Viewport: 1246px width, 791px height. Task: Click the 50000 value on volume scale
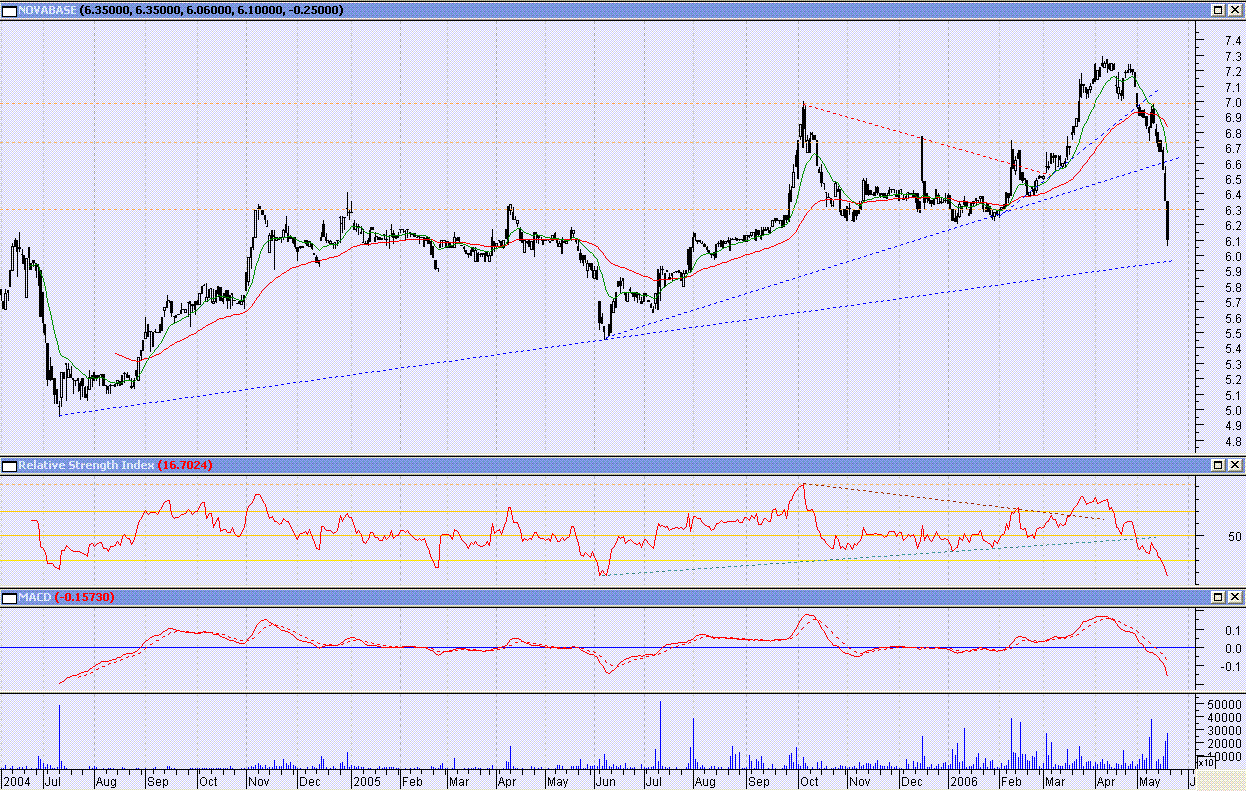coord(1226,705)
